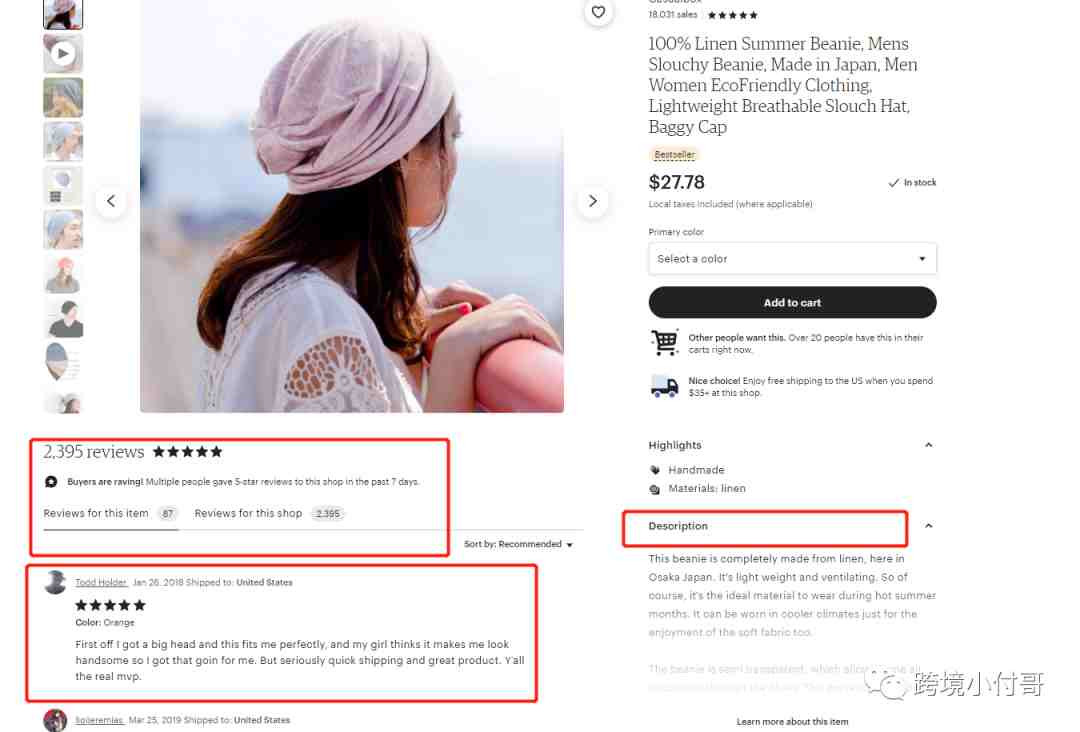Click Todd Holder's reviewer avatar
1080x732 pixels.
55,582
